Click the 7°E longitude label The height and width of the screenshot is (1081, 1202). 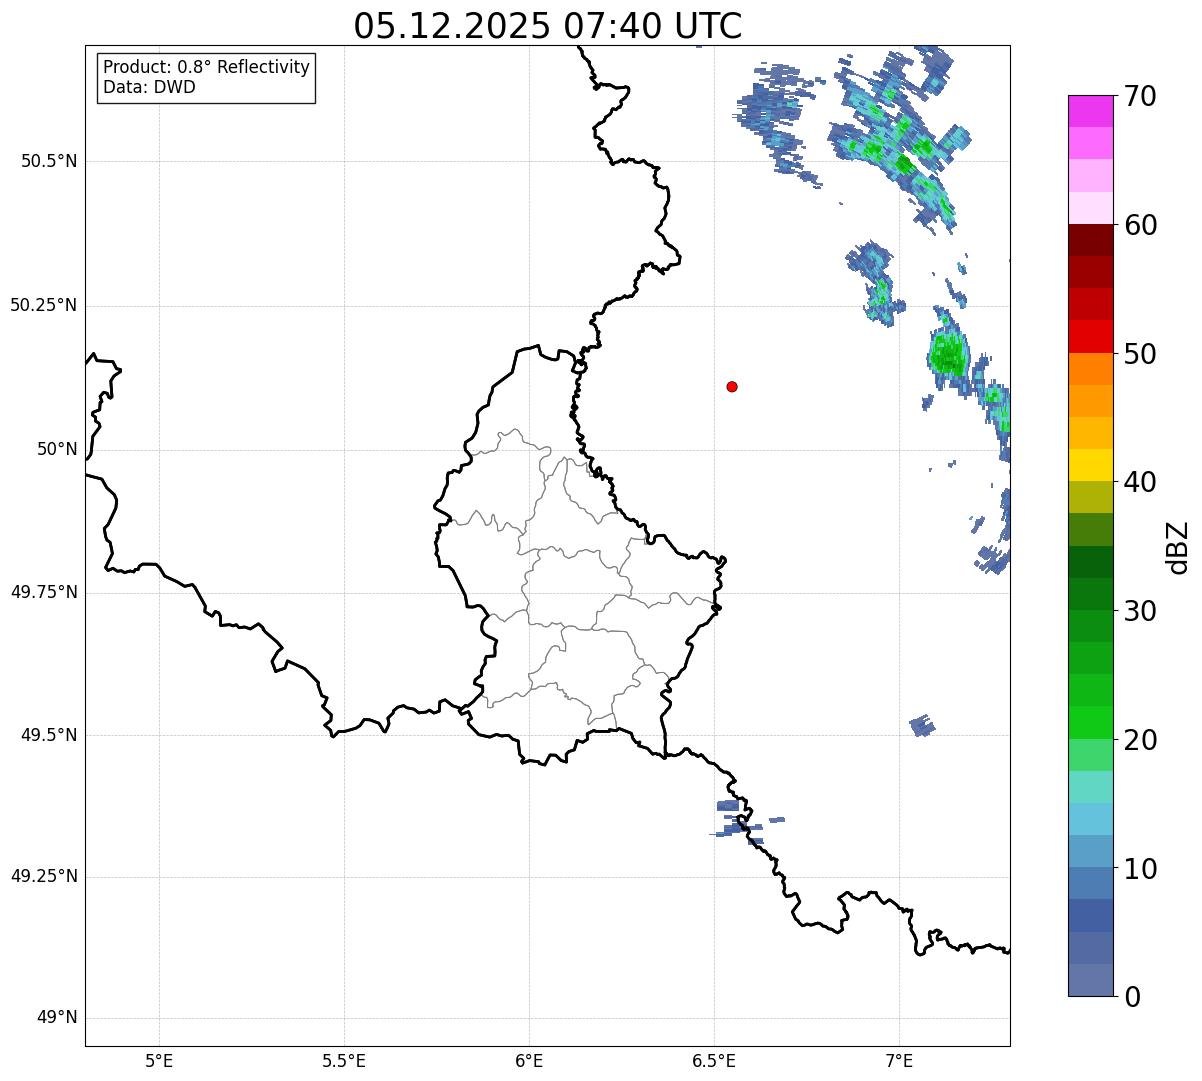tap(899, 1060)
